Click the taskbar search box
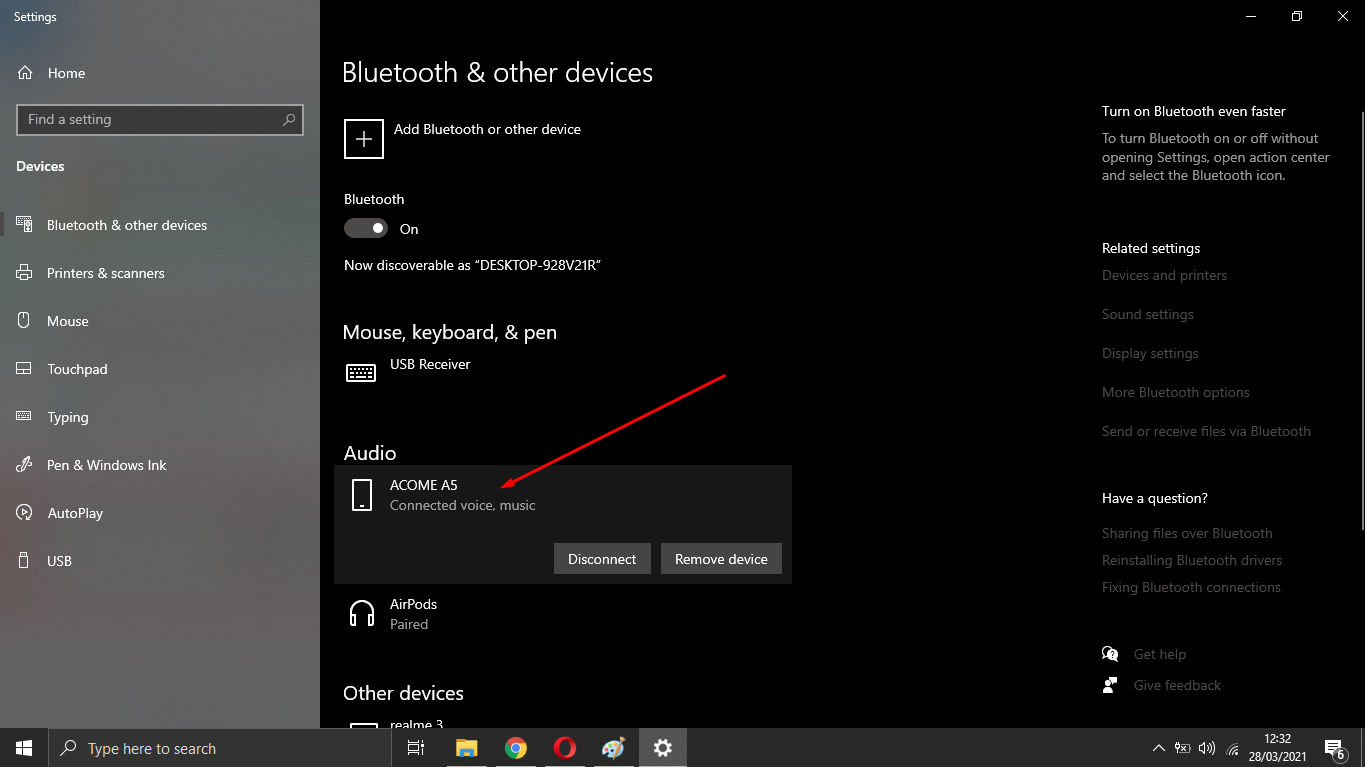 [x=220, y=748]
